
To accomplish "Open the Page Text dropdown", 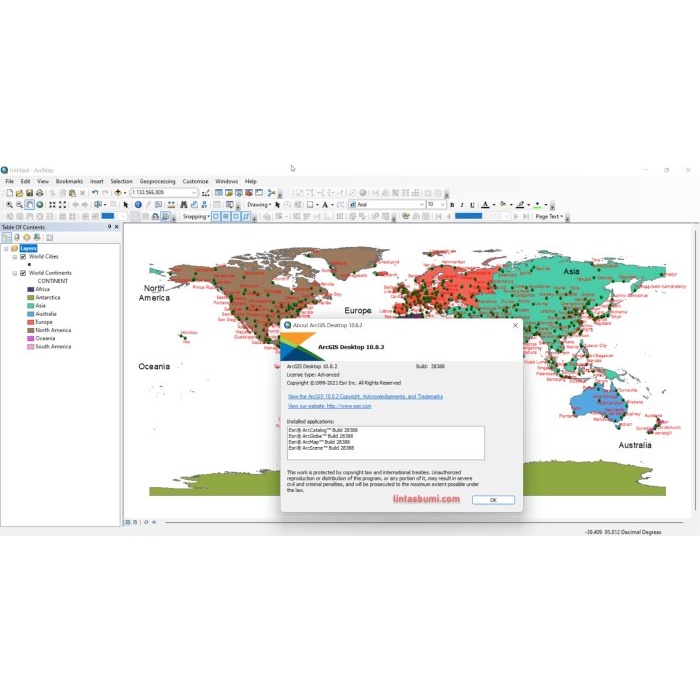I will point(549,217).
